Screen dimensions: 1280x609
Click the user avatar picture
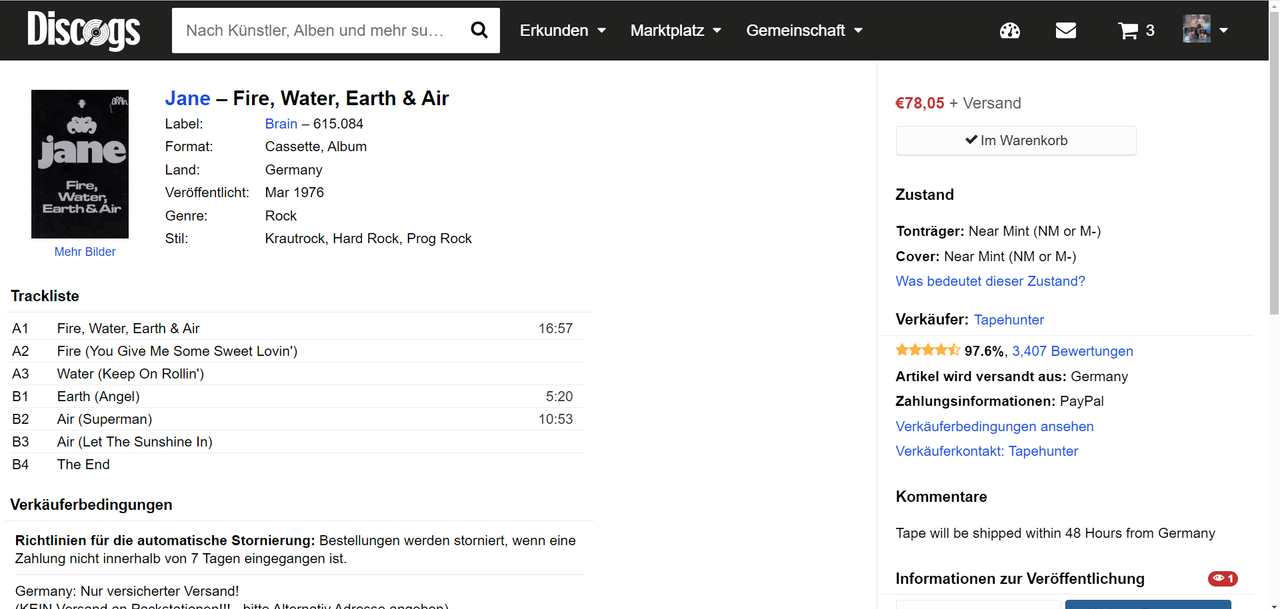tap(1196, 30)
